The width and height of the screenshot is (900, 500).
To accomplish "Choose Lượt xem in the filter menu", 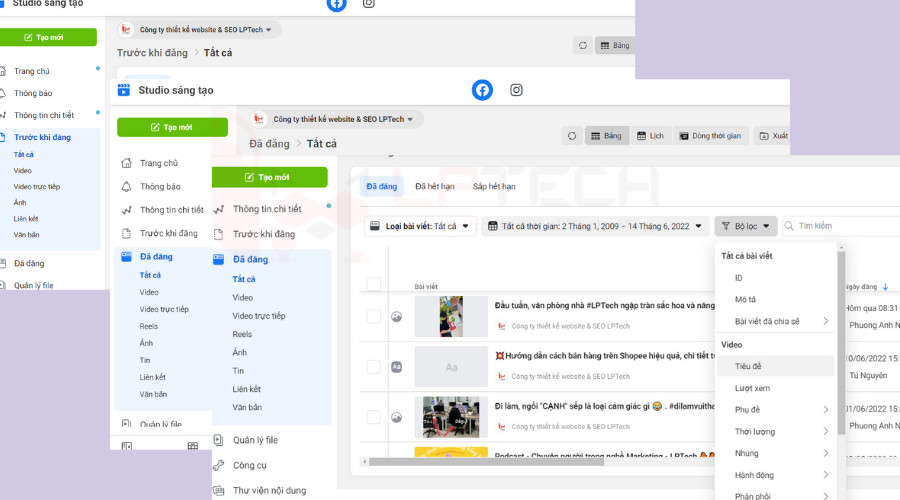I will tap(752, 387).
